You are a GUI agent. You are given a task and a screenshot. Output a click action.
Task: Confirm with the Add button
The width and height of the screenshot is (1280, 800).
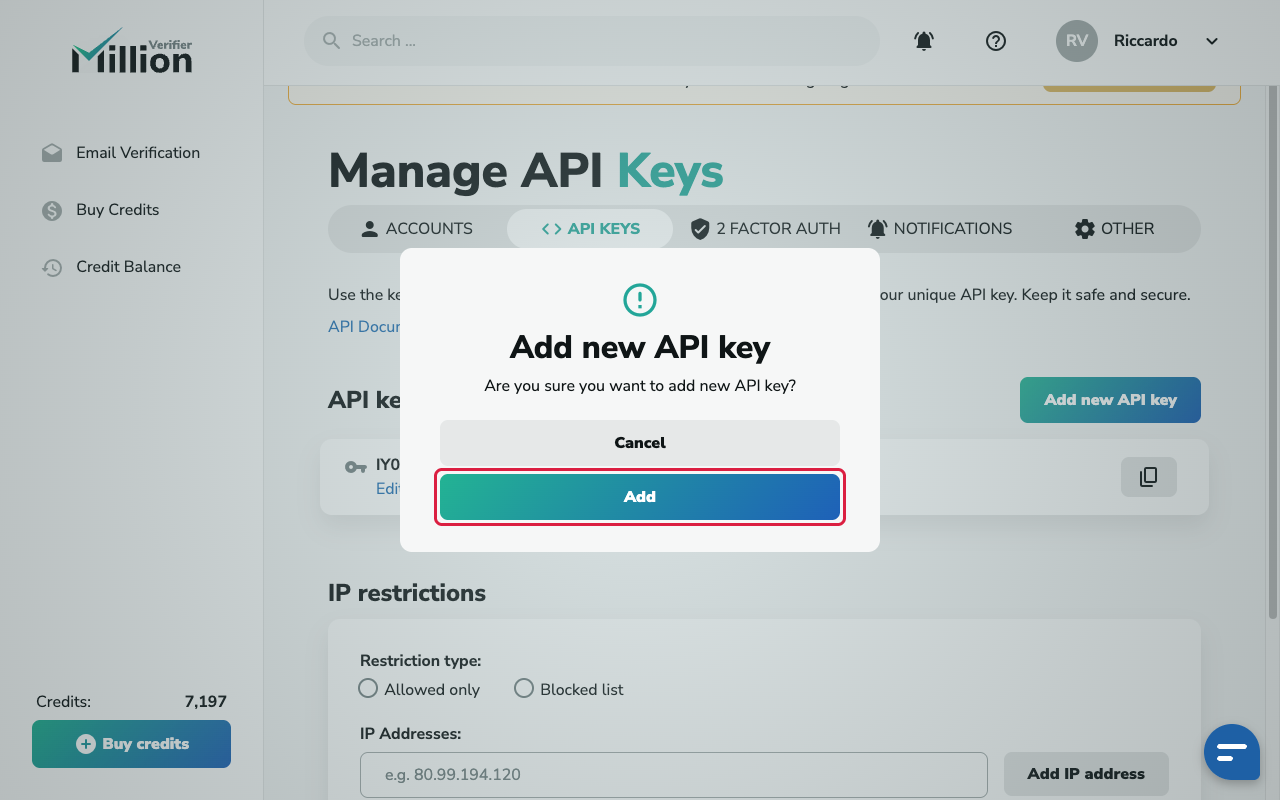click(x=640, y=497)
